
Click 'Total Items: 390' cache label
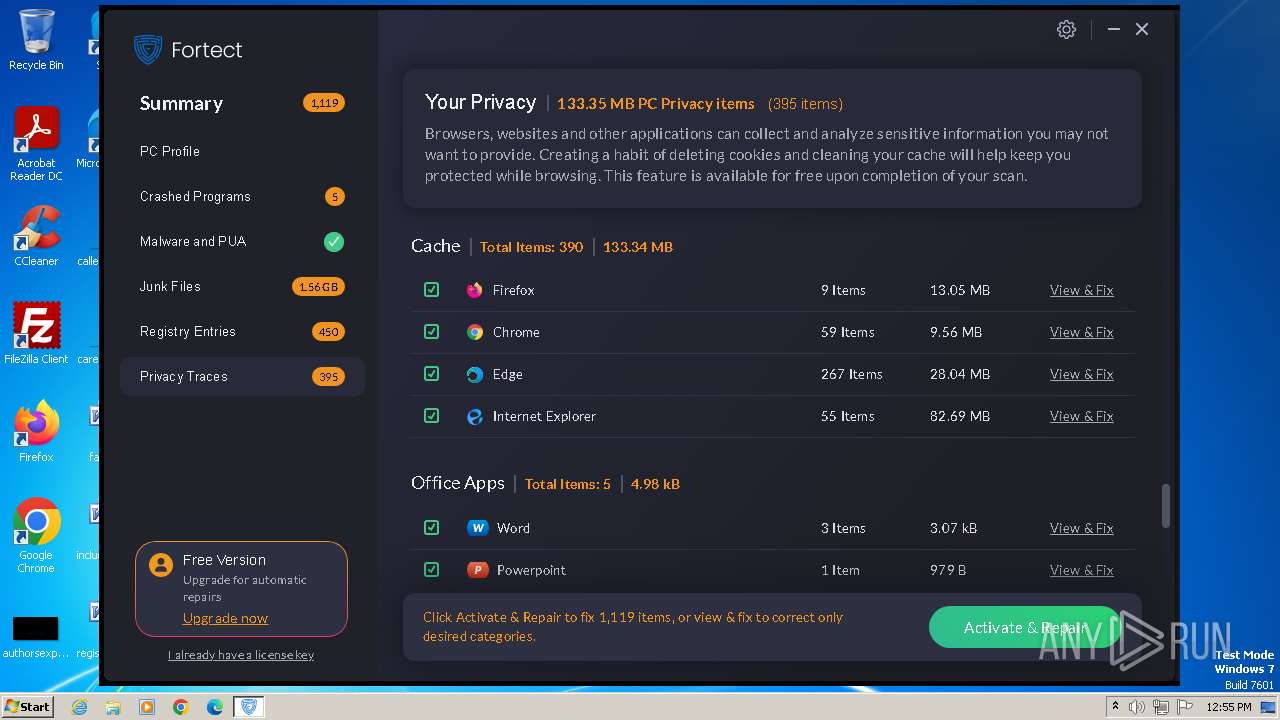[x=531, y=247]
